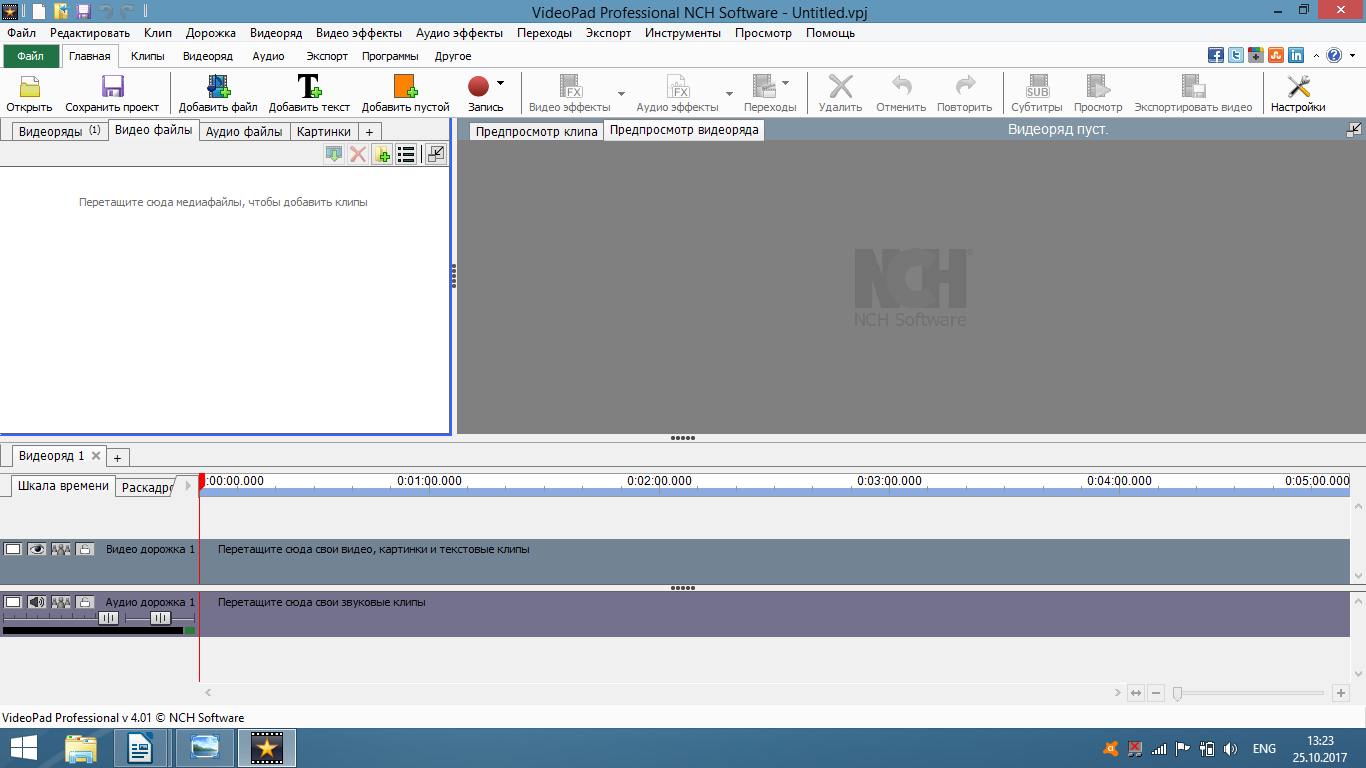
Task: Start recording with the Запись button
Action: coord(478,87)
